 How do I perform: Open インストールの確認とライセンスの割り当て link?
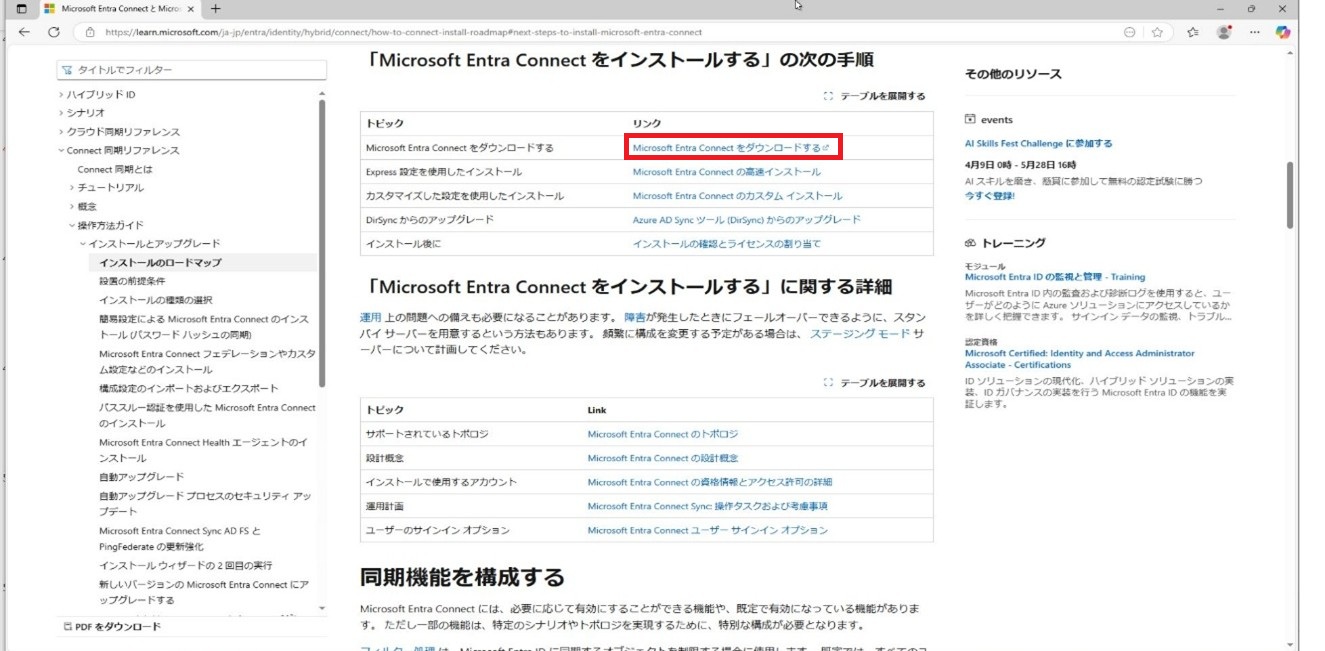point(727,244)
